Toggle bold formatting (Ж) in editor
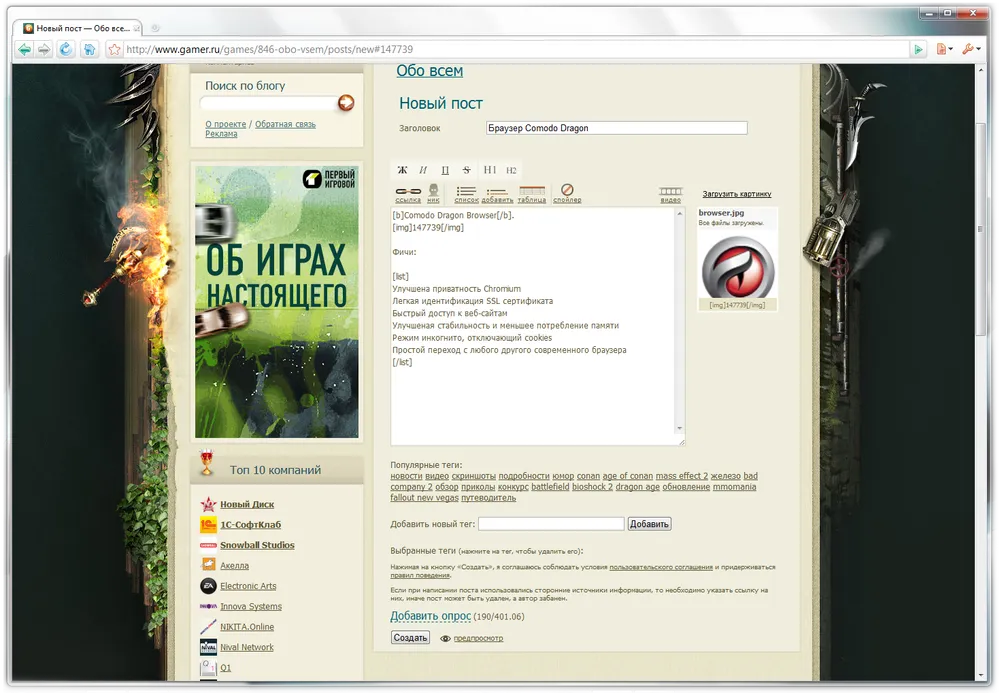The image size is (1000, 693). [403, 170]
